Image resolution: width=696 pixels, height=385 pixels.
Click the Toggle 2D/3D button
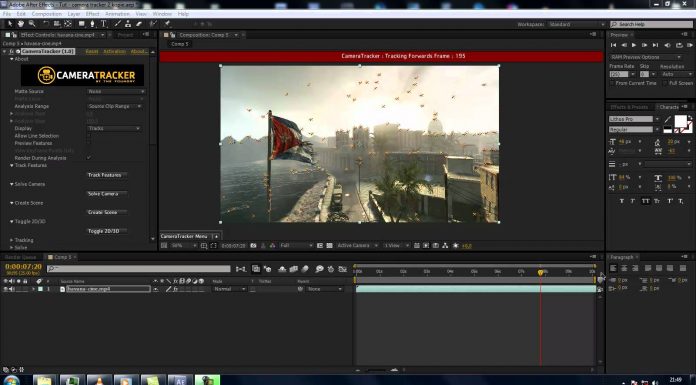pos(106,231)
